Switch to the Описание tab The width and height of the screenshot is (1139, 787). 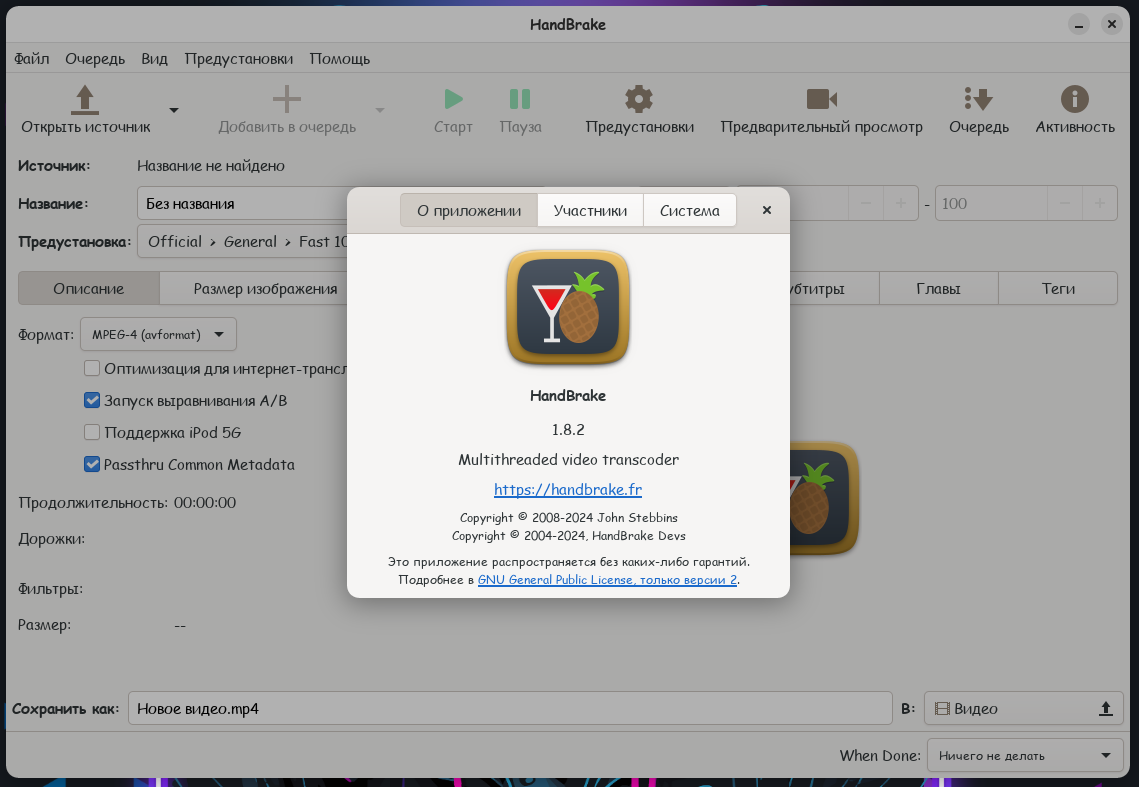[x=89, y=288]
